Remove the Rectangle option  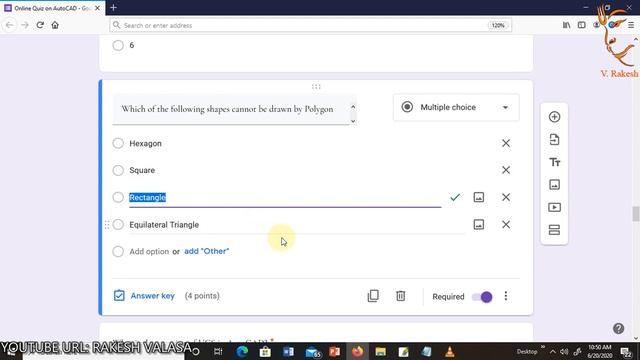(x=506, y=197)
